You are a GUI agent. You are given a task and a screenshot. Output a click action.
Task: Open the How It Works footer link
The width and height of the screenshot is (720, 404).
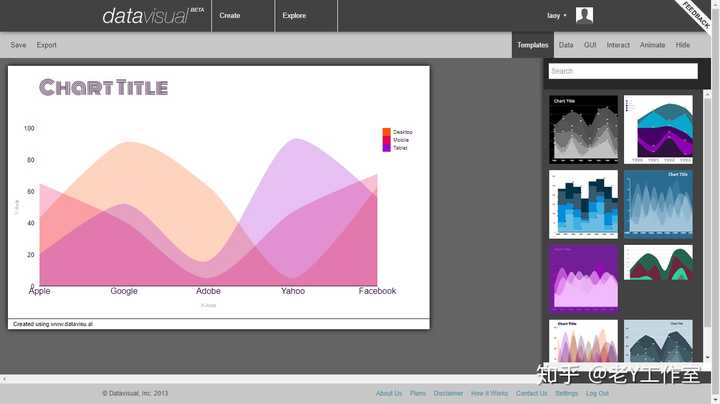coord(489,393)
